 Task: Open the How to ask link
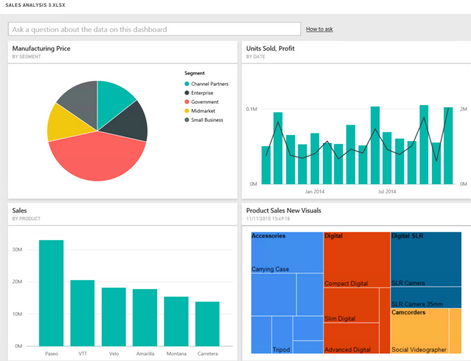319,29
